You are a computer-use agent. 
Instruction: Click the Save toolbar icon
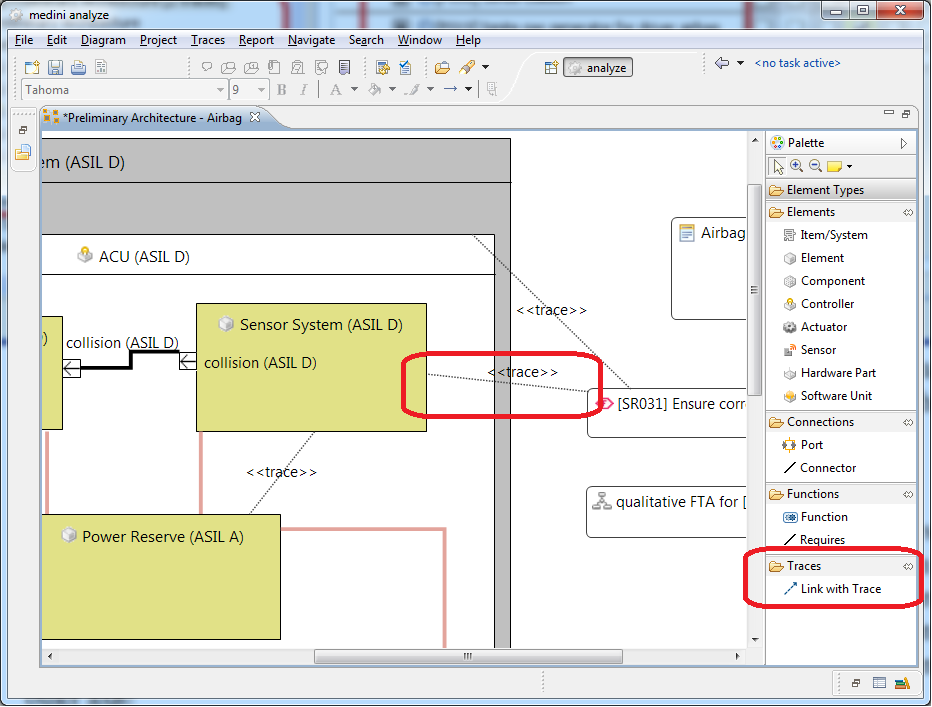click(x=55, y=67)
